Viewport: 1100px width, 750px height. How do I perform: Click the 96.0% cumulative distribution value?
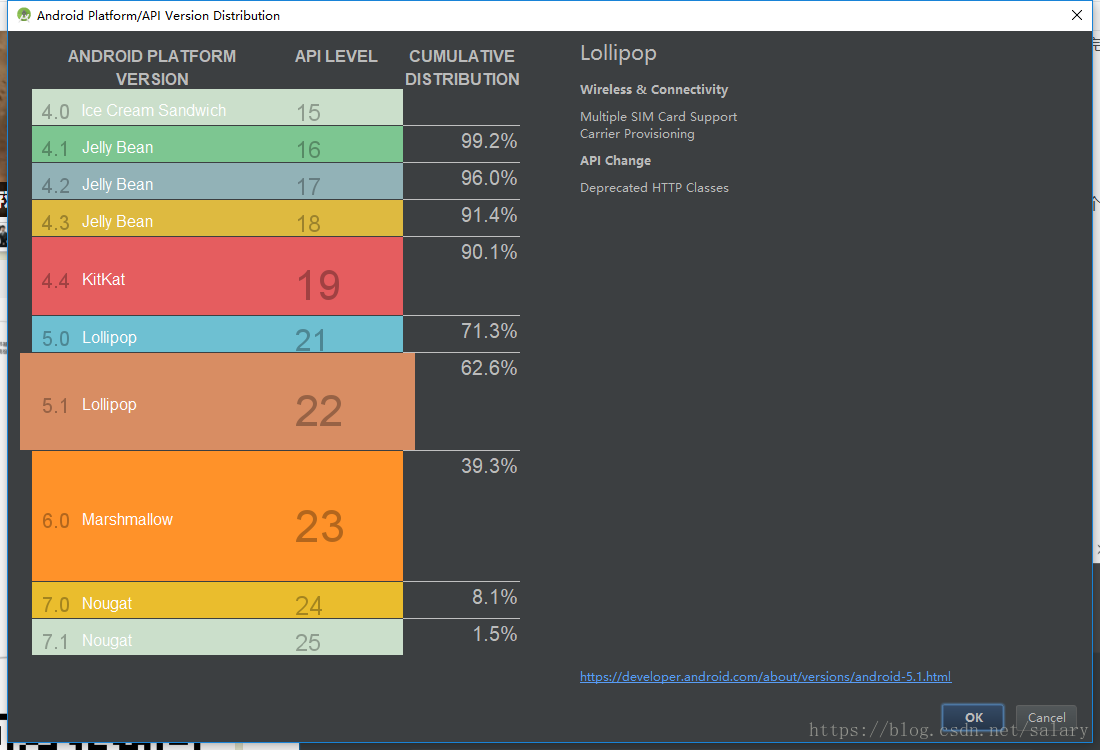tap(489, 178)
